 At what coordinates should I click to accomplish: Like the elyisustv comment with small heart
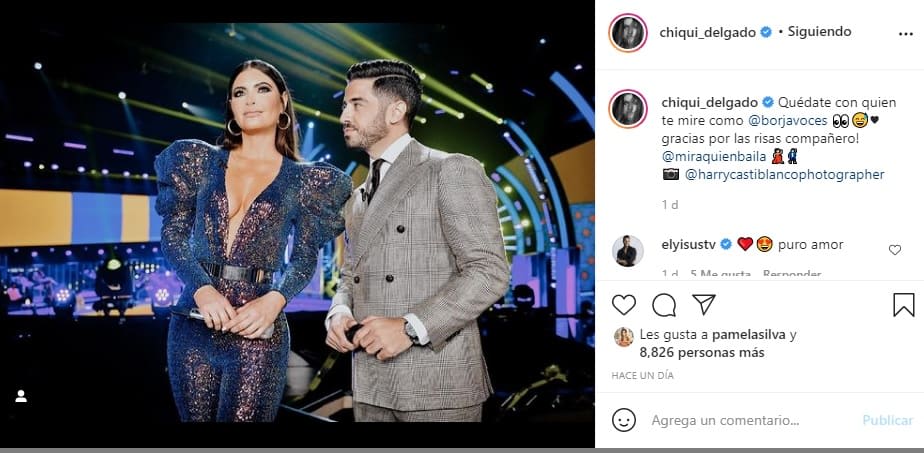click(895, 250)
